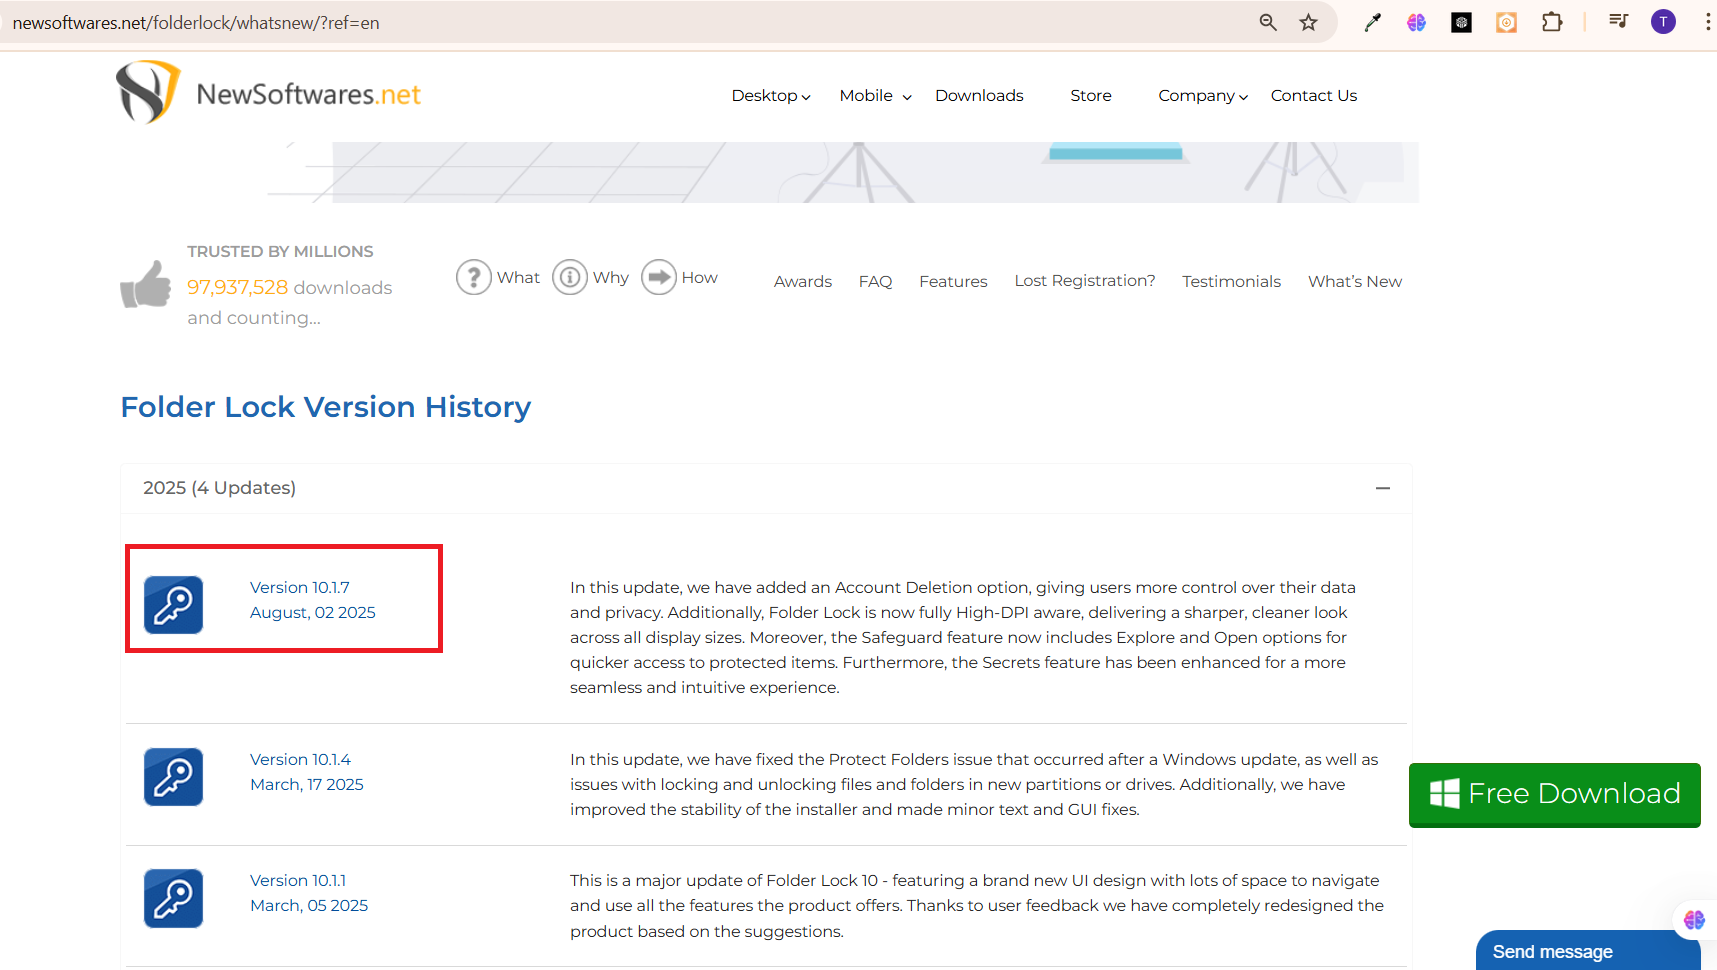The height and width of the screenshot is (970, 1717).
Task: Open the Contact Us page
Action: [1314, 96]
